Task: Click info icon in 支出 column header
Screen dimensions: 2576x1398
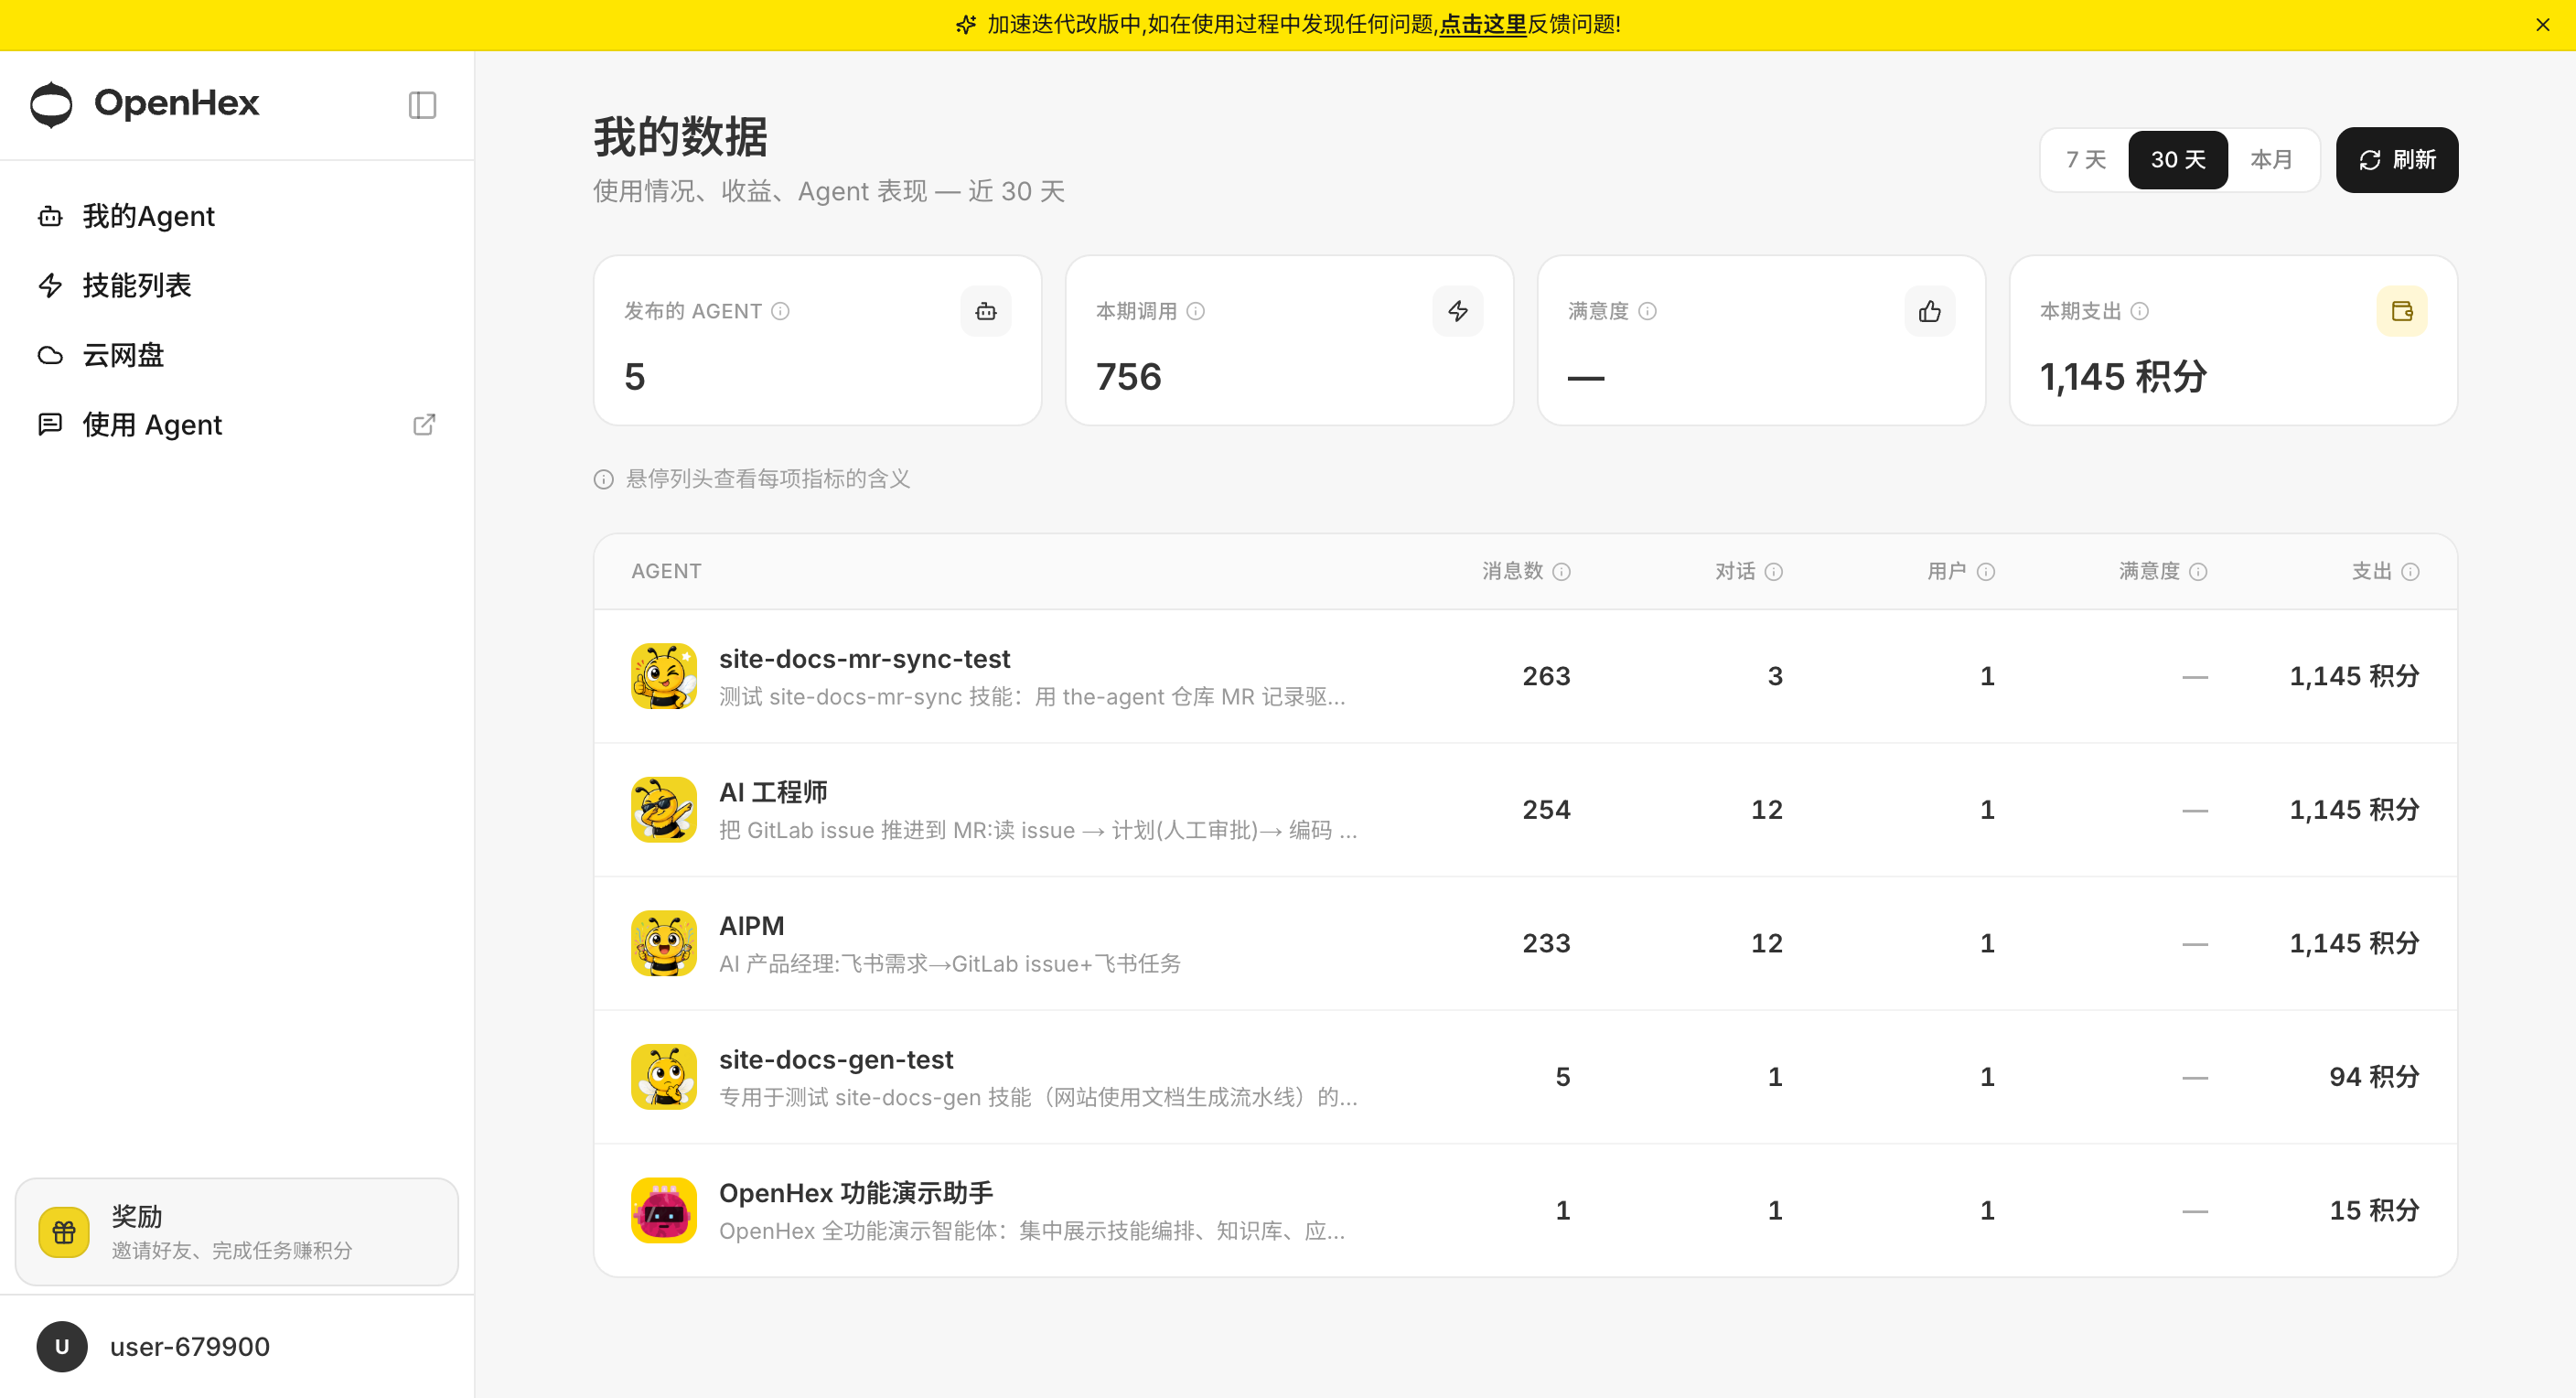Action: pyautogui.click(x=2411, y=571)
